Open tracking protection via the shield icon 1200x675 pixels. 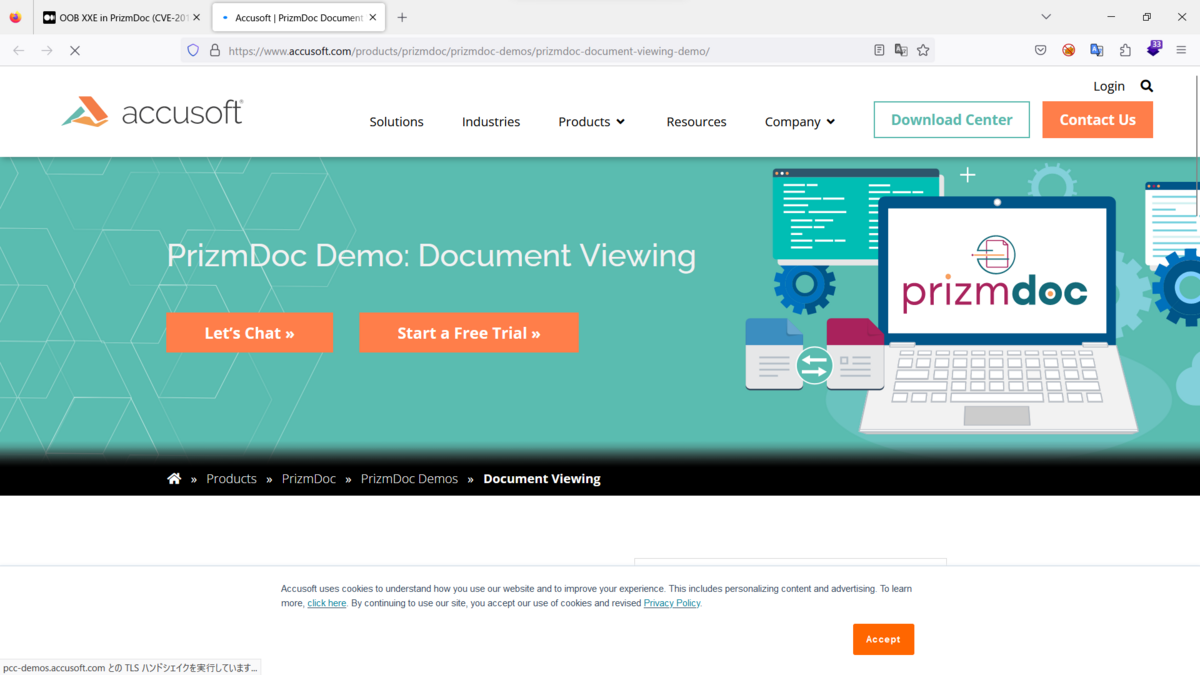[192, 50]
